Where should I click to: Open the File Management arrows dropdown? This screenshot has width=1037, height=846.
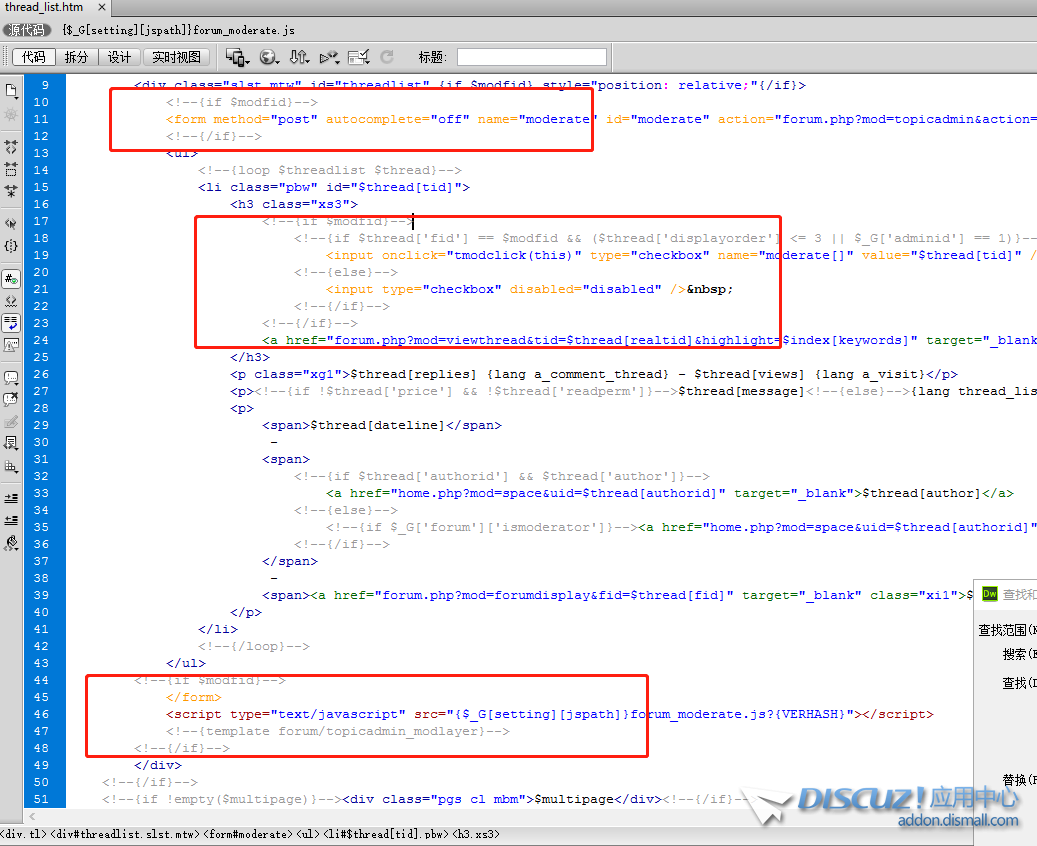coord(299,57)
